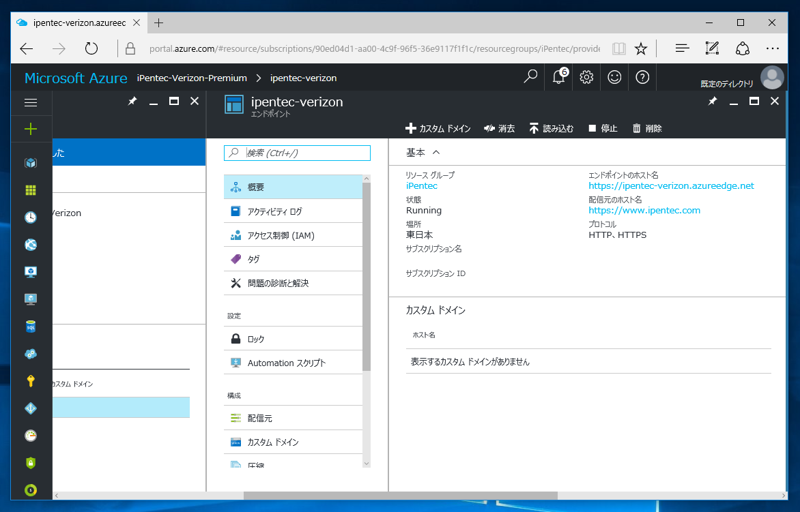Click the blade menu vertical scrollbar

tap(366, 278)
